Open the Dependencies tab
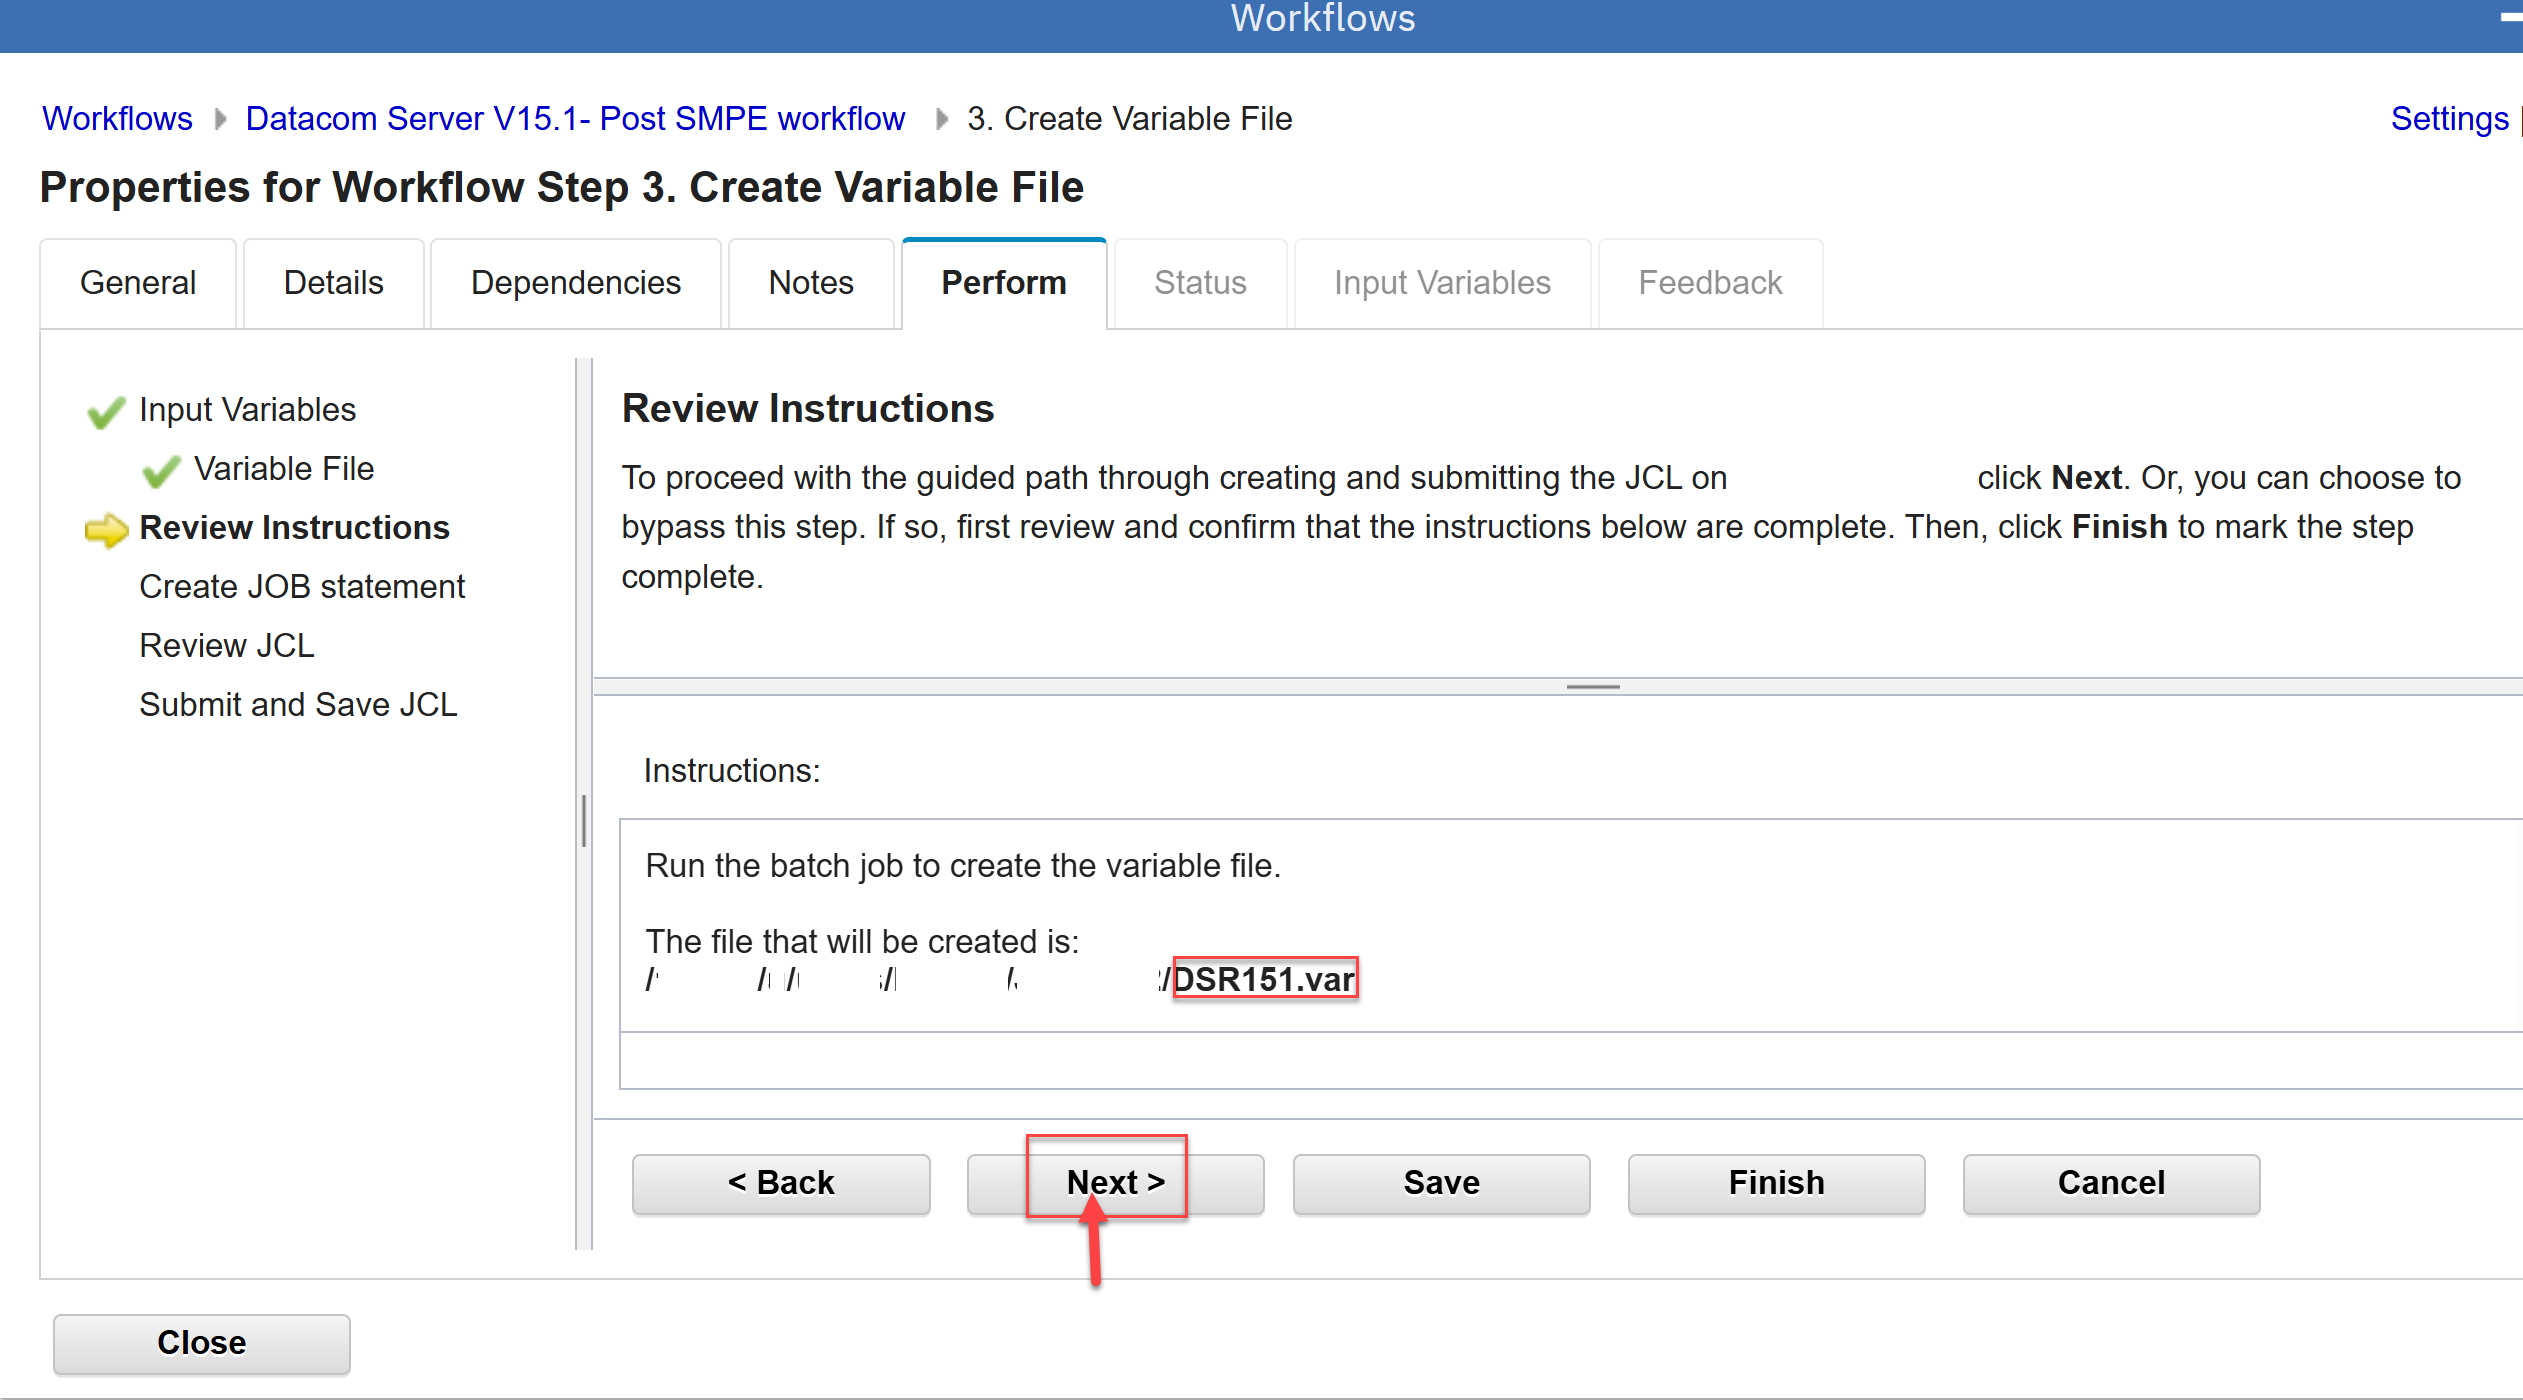The image size is (2523, 1400). coord(575,283)
